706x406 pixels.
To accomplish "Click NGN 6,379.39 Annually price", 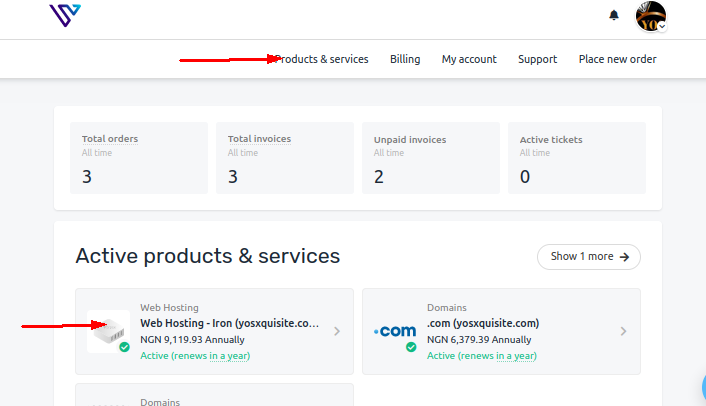I will [x=479, y=340].
